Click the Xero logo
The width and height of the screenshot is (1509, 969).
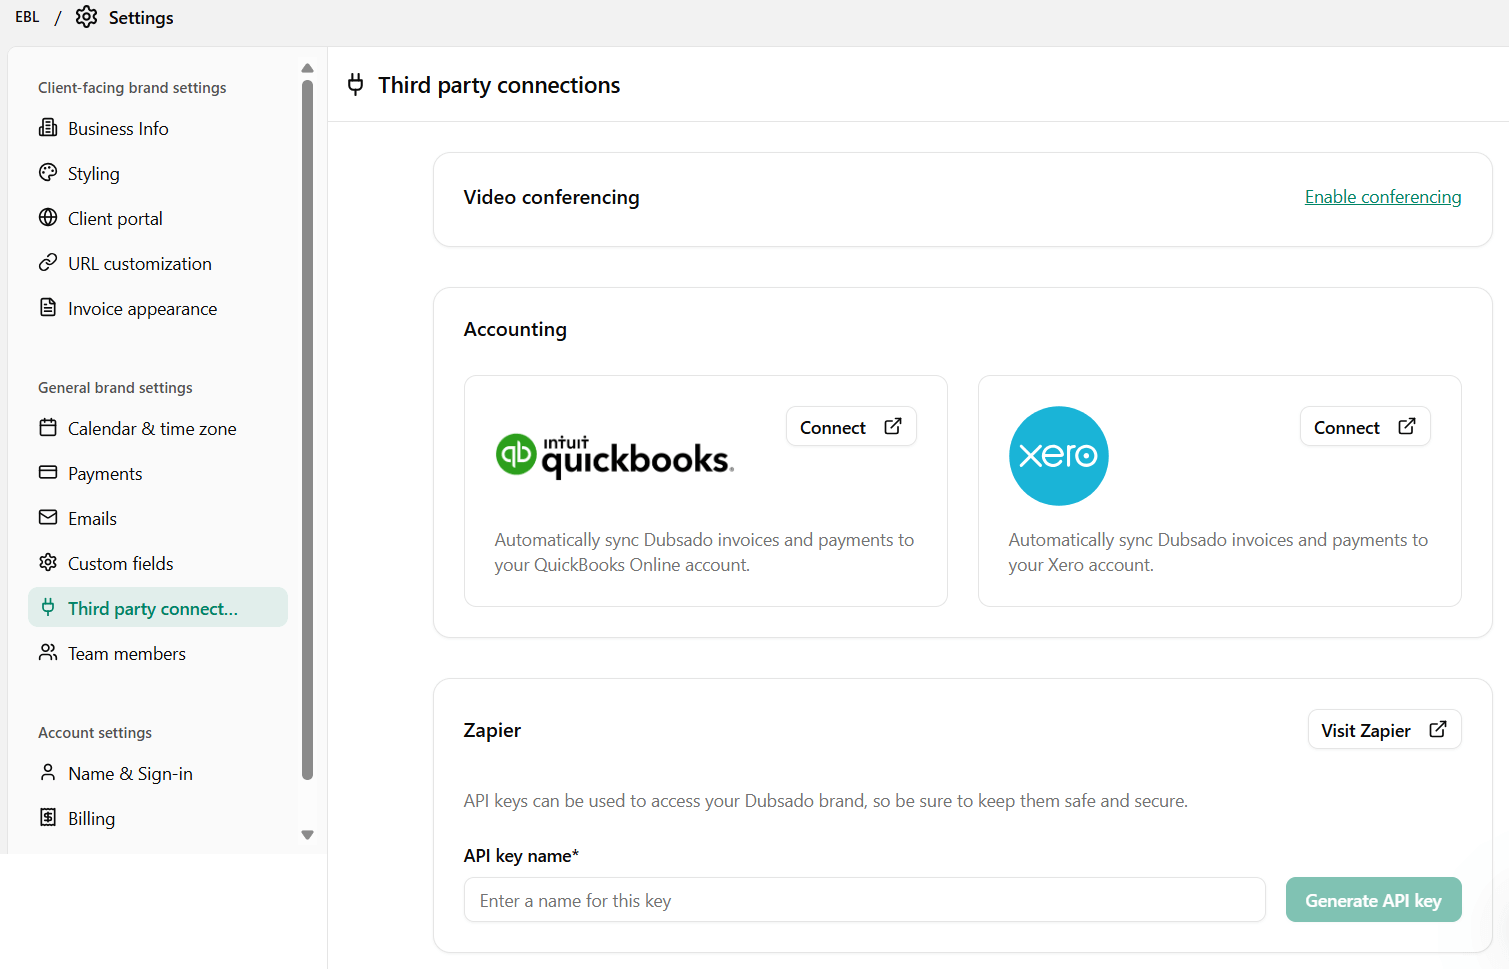coord(1058,456)
